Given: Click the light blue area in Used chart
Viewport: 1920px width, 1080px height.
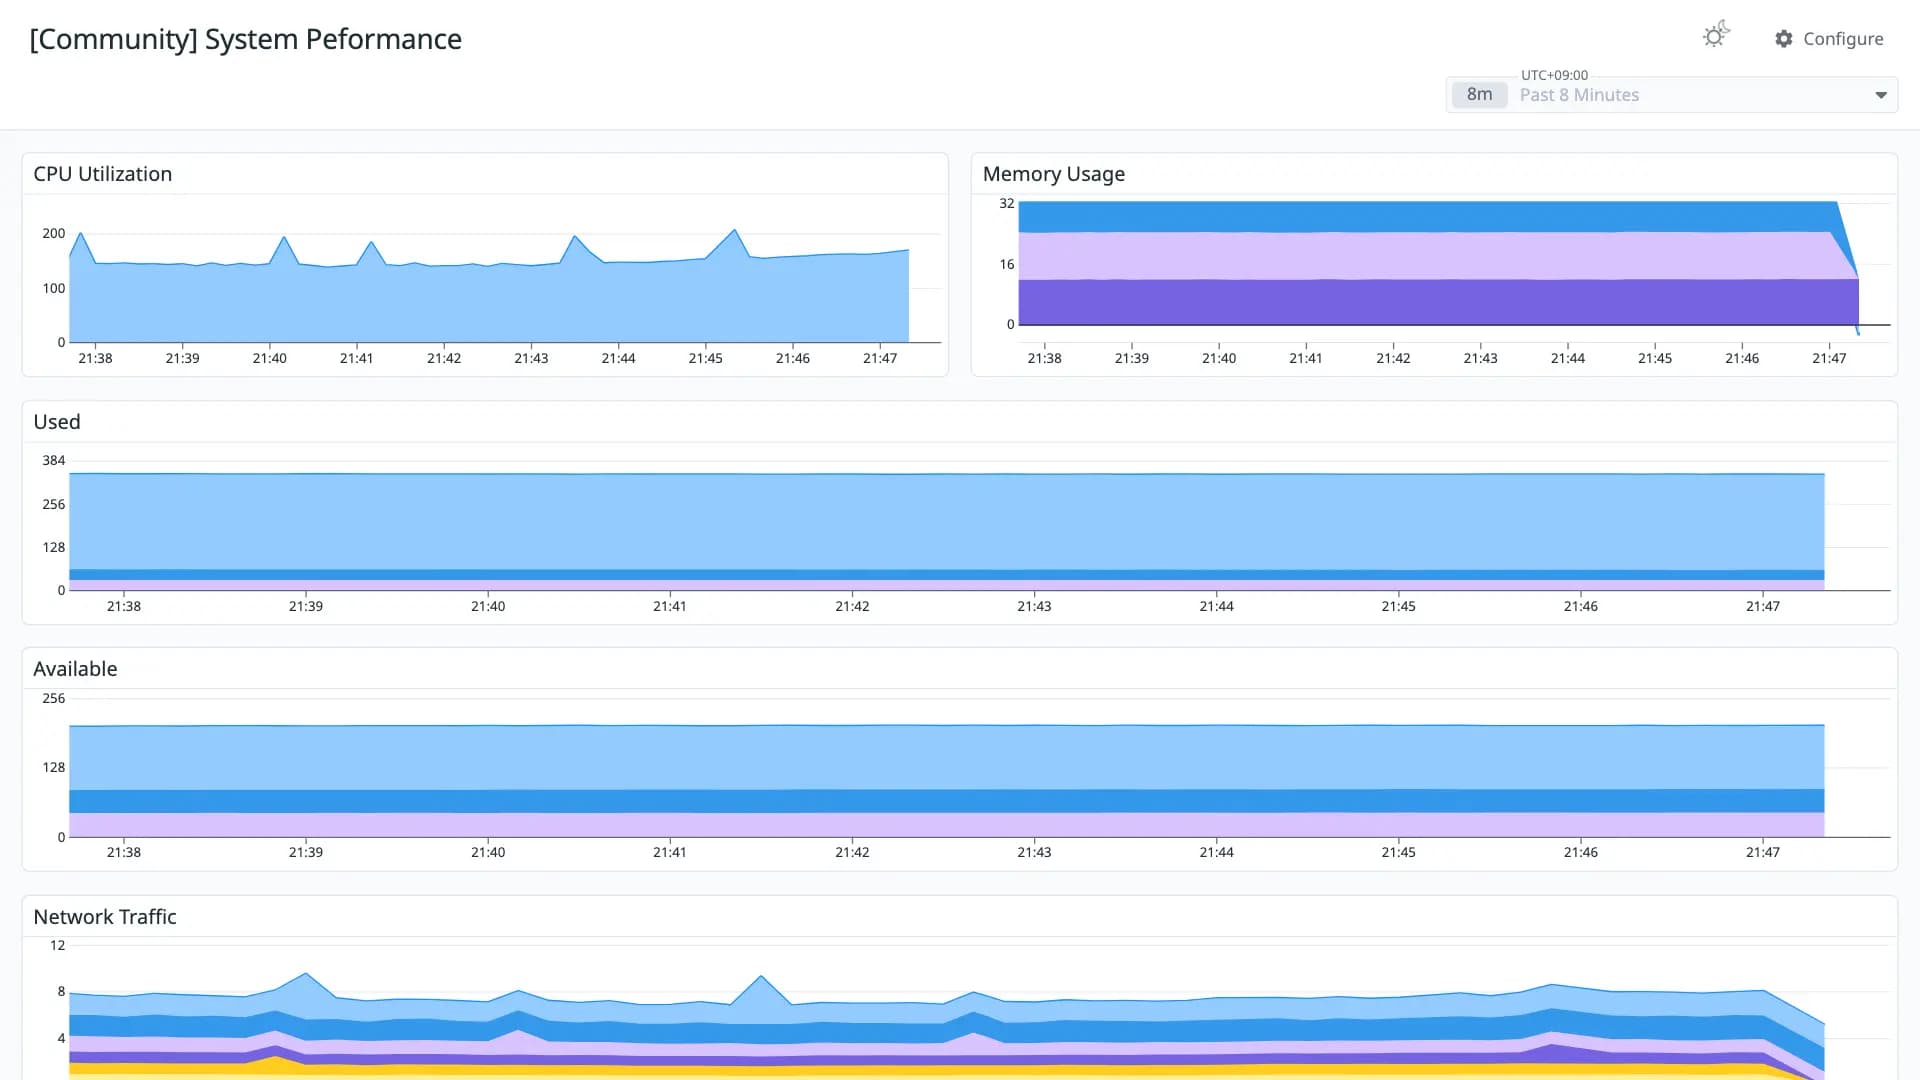Looking at the screenshot, I should [946, 521].
